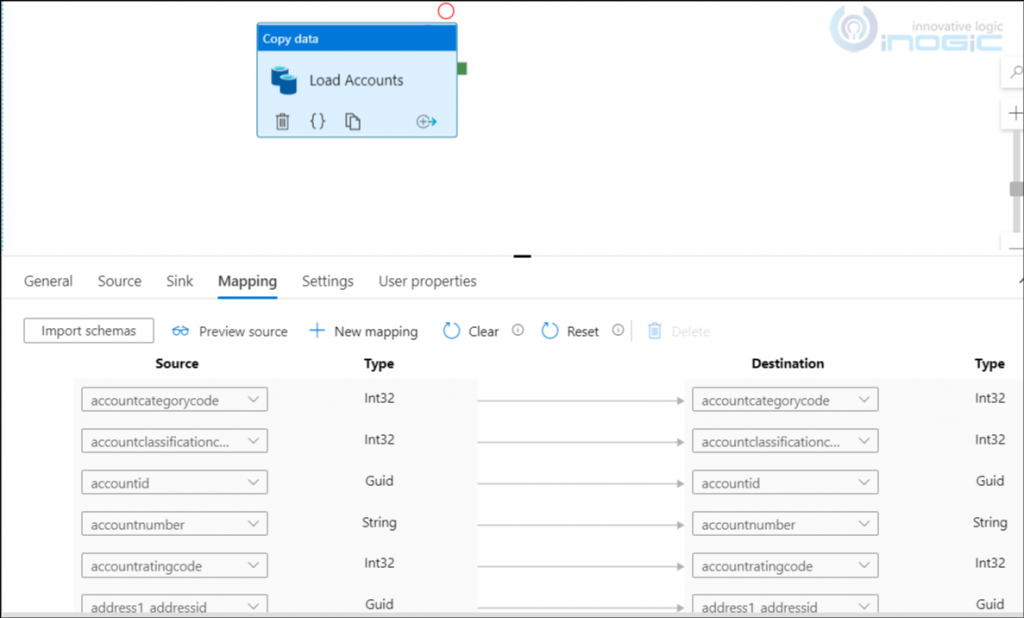Open code view with the curly braces icon
Viewport: 1024px width, 618px height.
click(318, 121)
